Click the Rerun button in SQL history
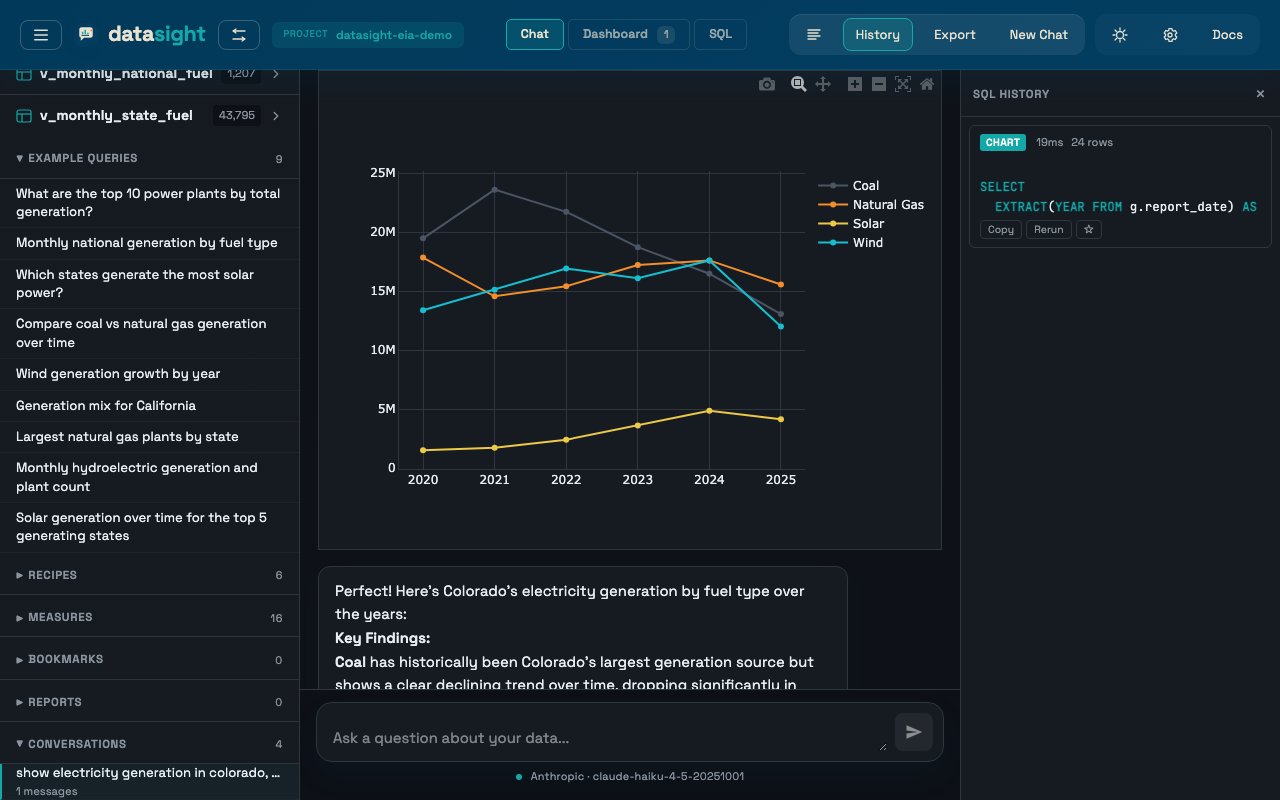1280x800 pixels. pos(1048,229)
